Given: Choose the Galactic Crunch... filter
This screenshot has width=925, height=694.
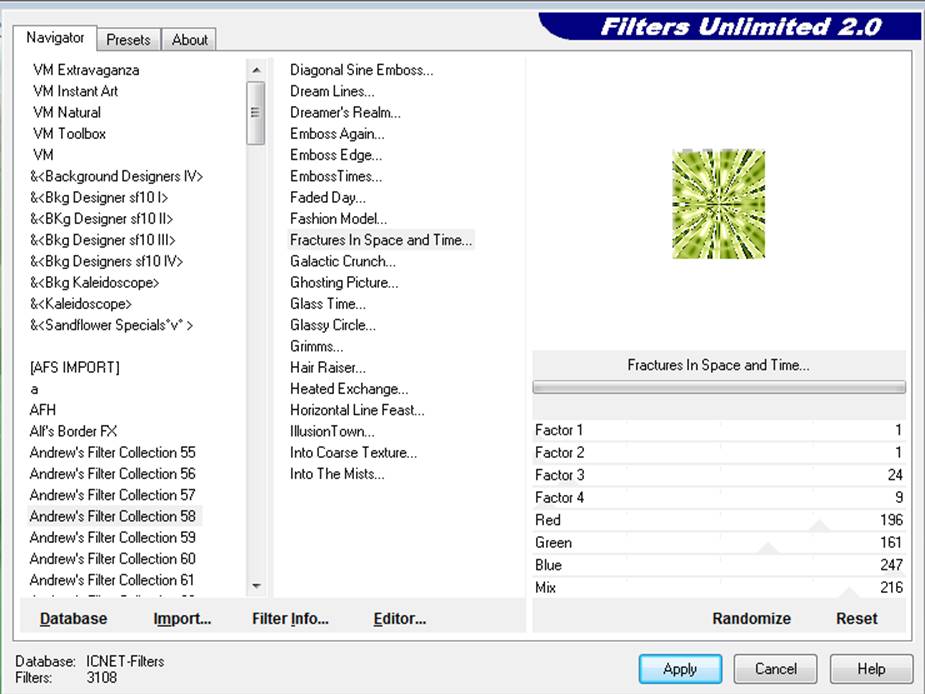Looking at the screenshot, I should 342,261.
